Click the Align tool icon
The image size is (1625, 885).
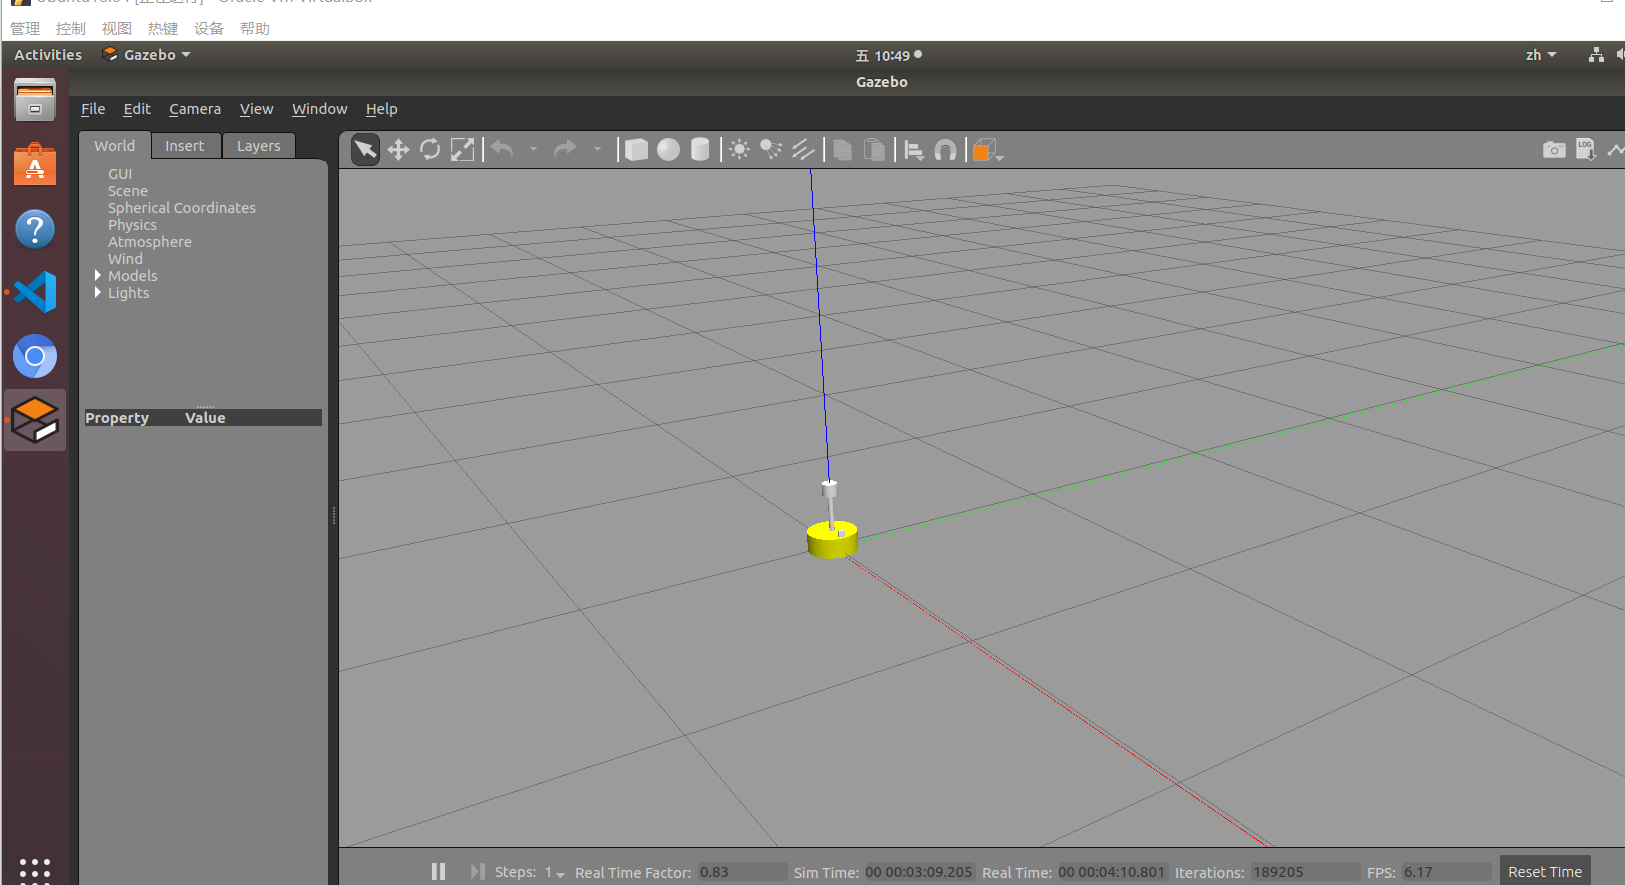914,150
